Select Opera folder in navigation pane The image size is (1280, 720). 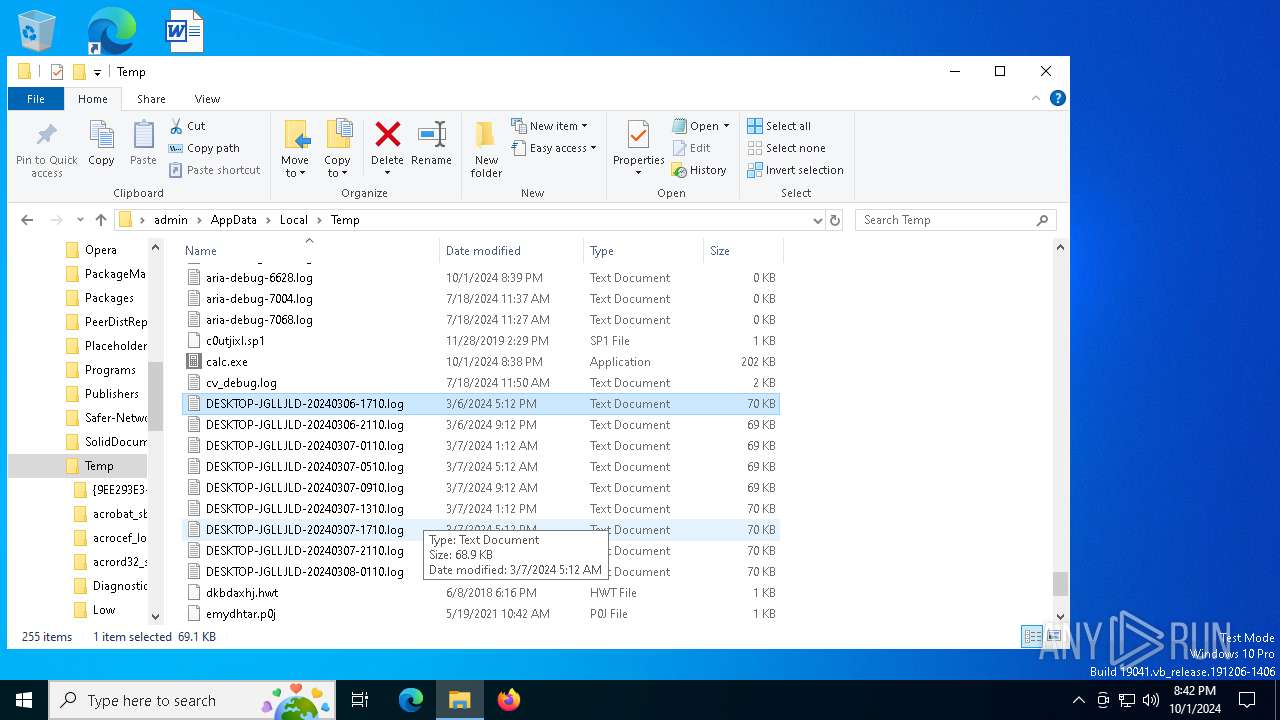pos(101,250)
